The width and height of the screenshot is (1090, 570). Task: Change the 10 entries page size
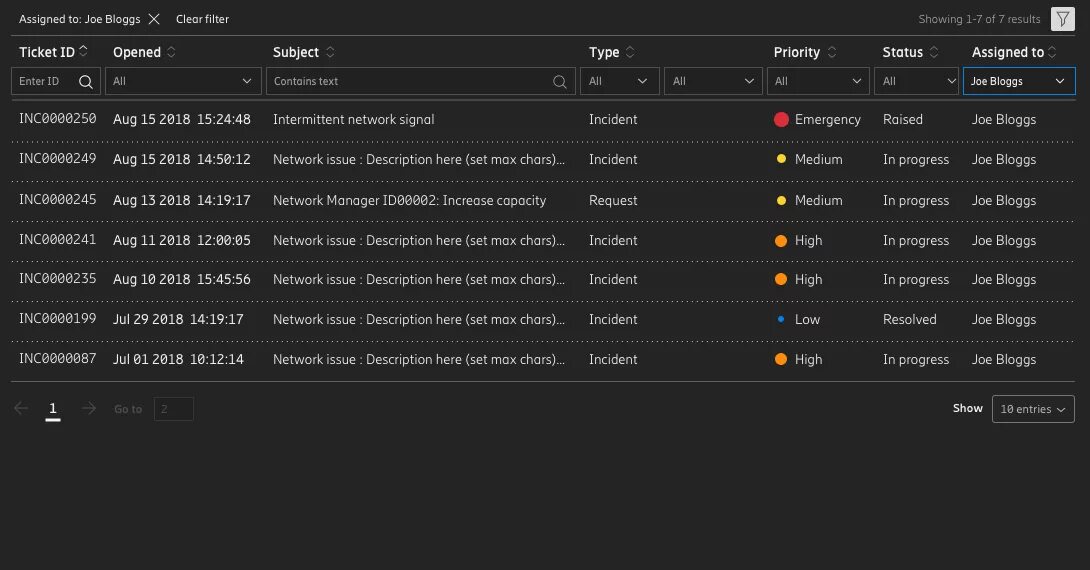point(1033,409)
